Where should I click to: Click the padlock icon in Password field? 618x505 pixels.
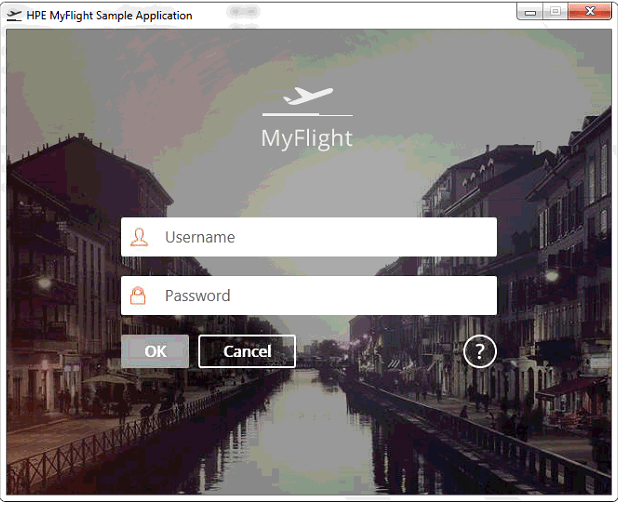[138, 296]
